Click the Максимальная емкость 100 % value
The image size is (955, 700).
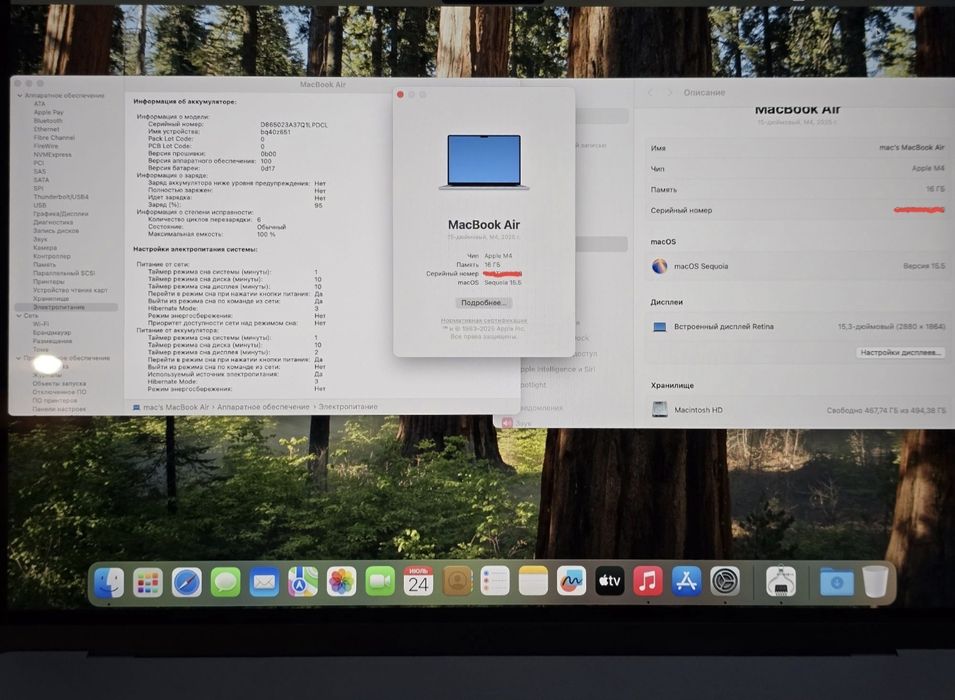pyautogui.click(x=266, y=235)
